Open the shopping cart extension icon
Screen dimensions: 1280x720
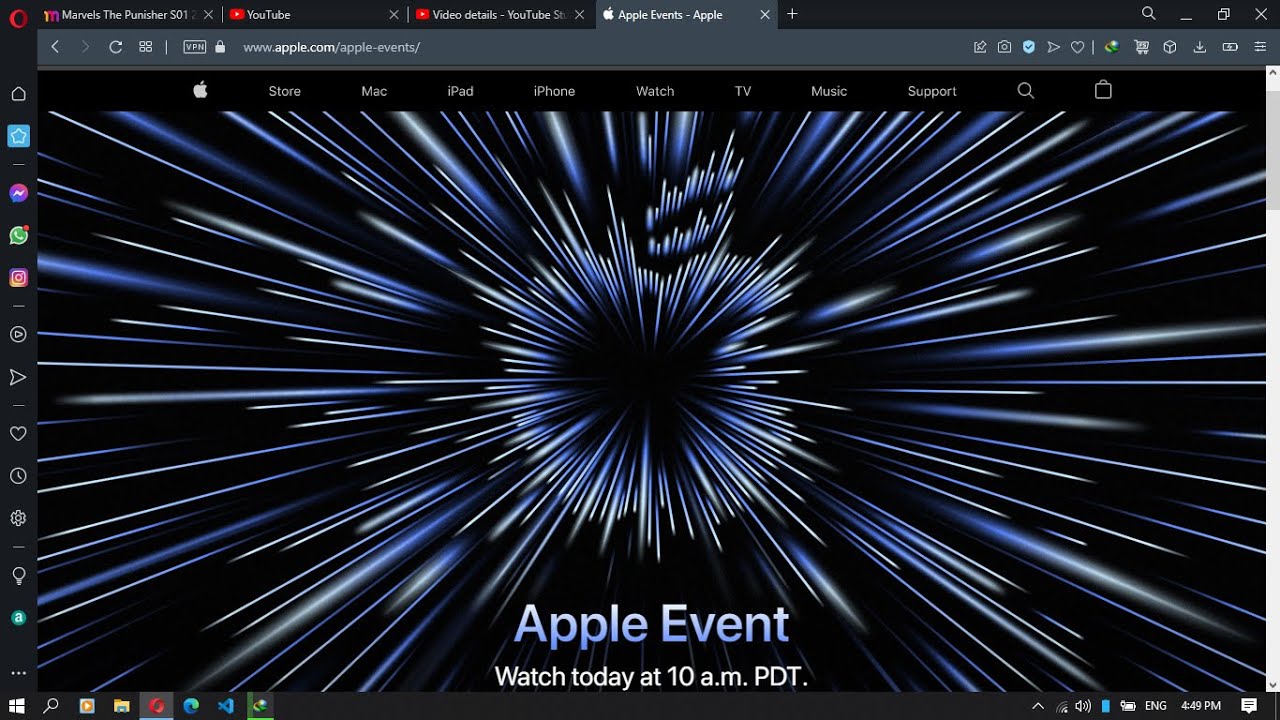1141,47
